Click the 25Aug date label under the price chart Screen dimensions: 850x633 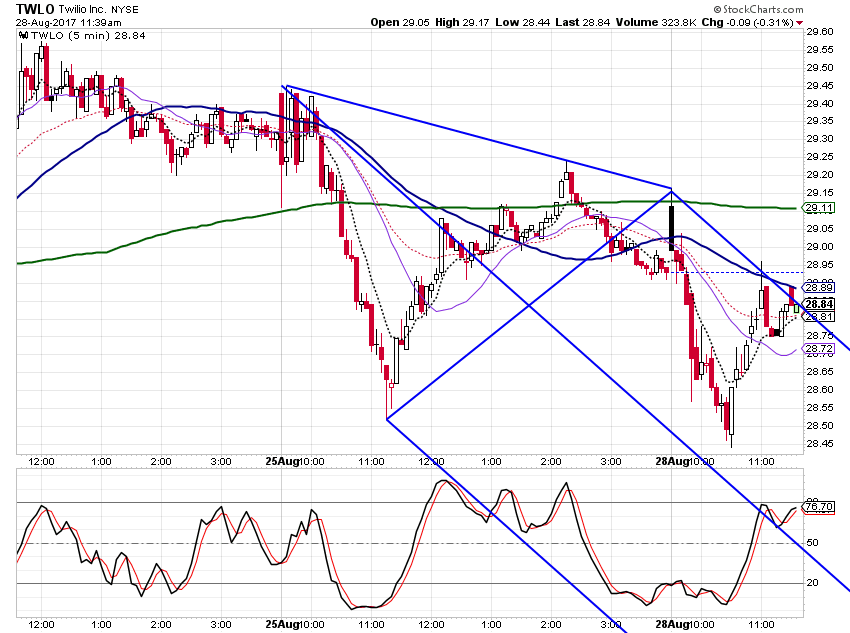[x=282, y=461]
